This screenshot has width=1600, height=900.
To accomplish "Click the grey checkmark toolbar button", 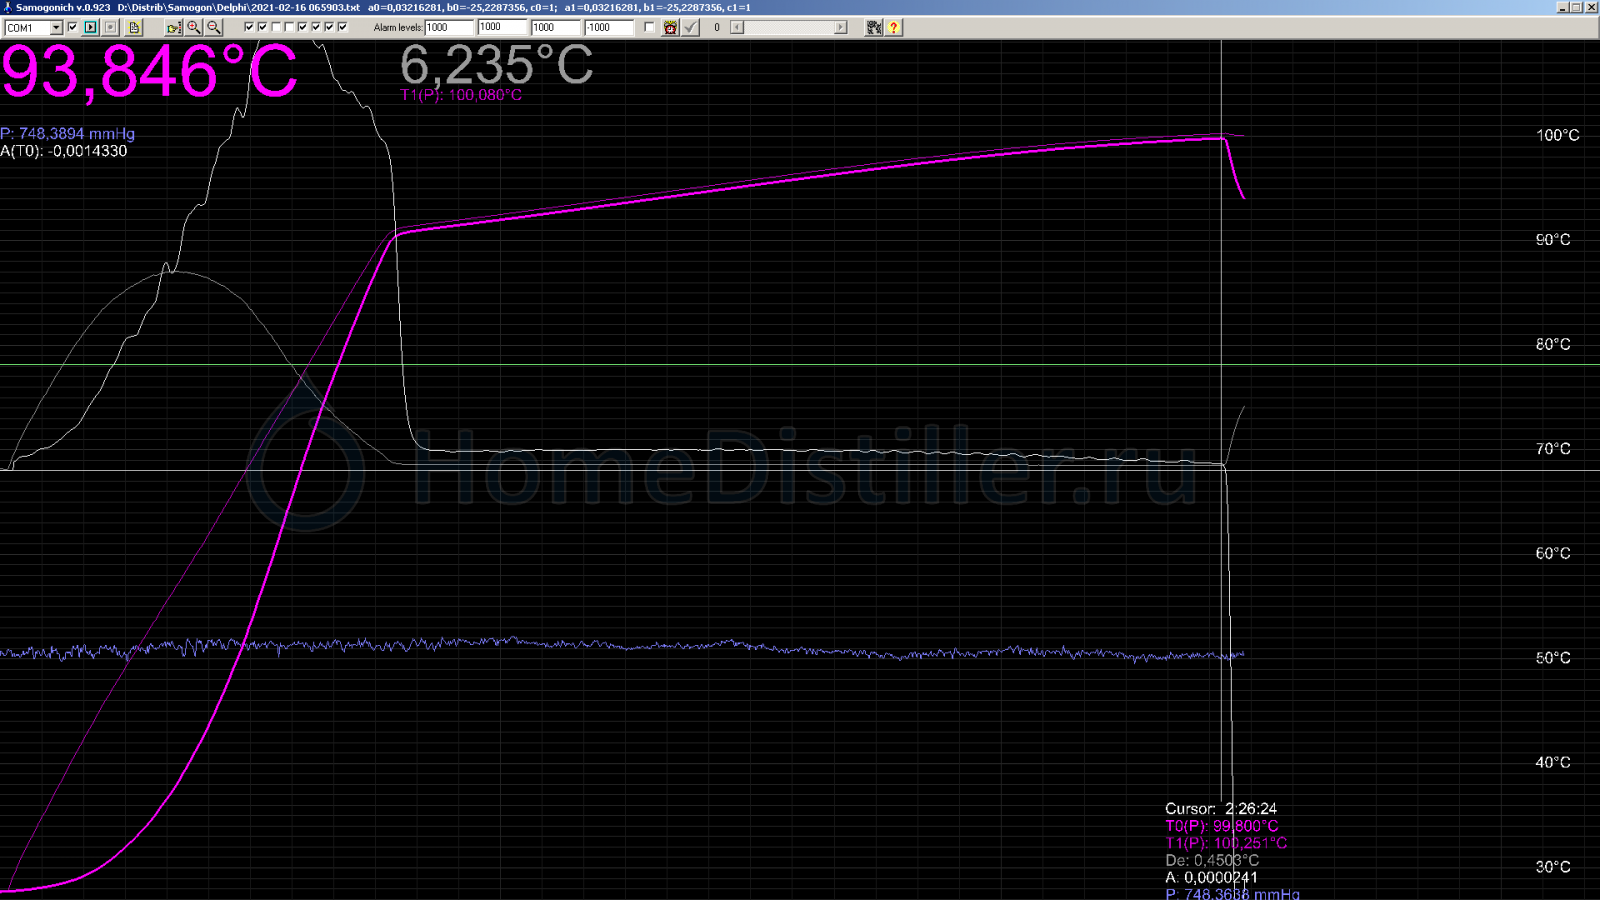I will pos(690,27).
